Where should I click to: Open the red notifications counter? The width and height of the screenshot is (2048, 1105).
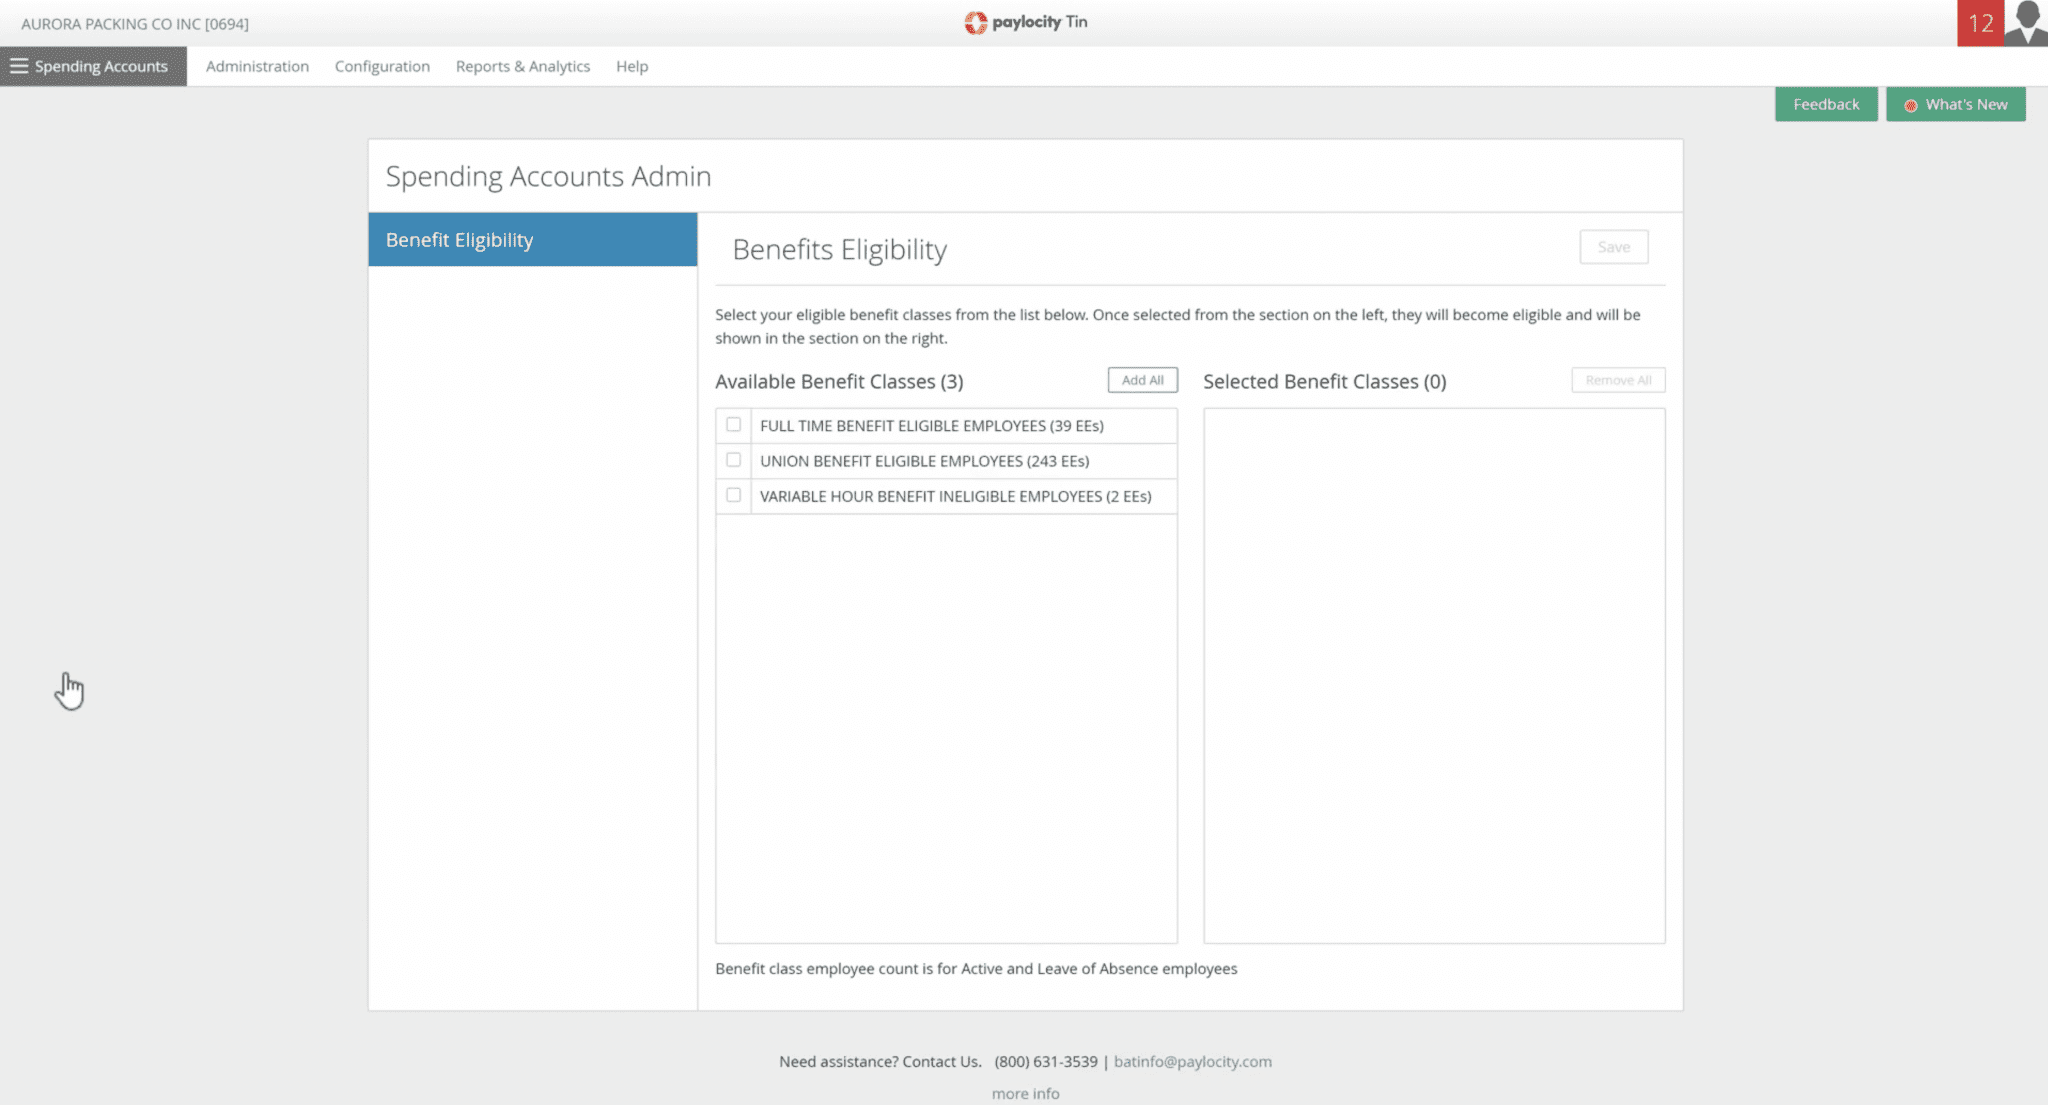1979,23
